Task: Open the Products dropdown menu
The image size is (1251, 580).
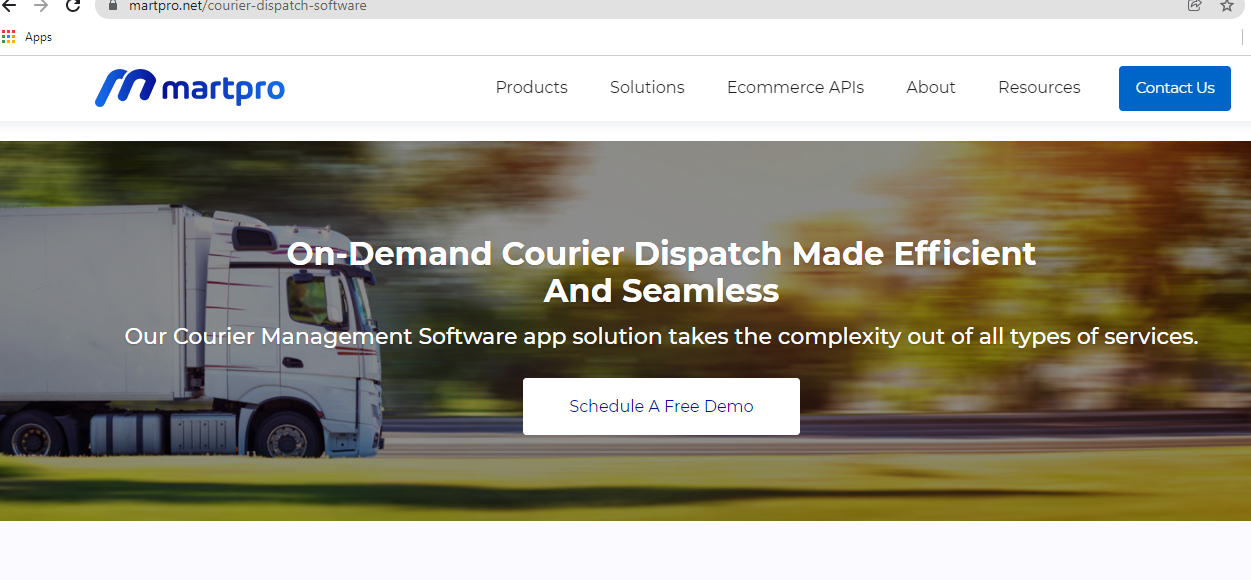Action: point(531,87)
